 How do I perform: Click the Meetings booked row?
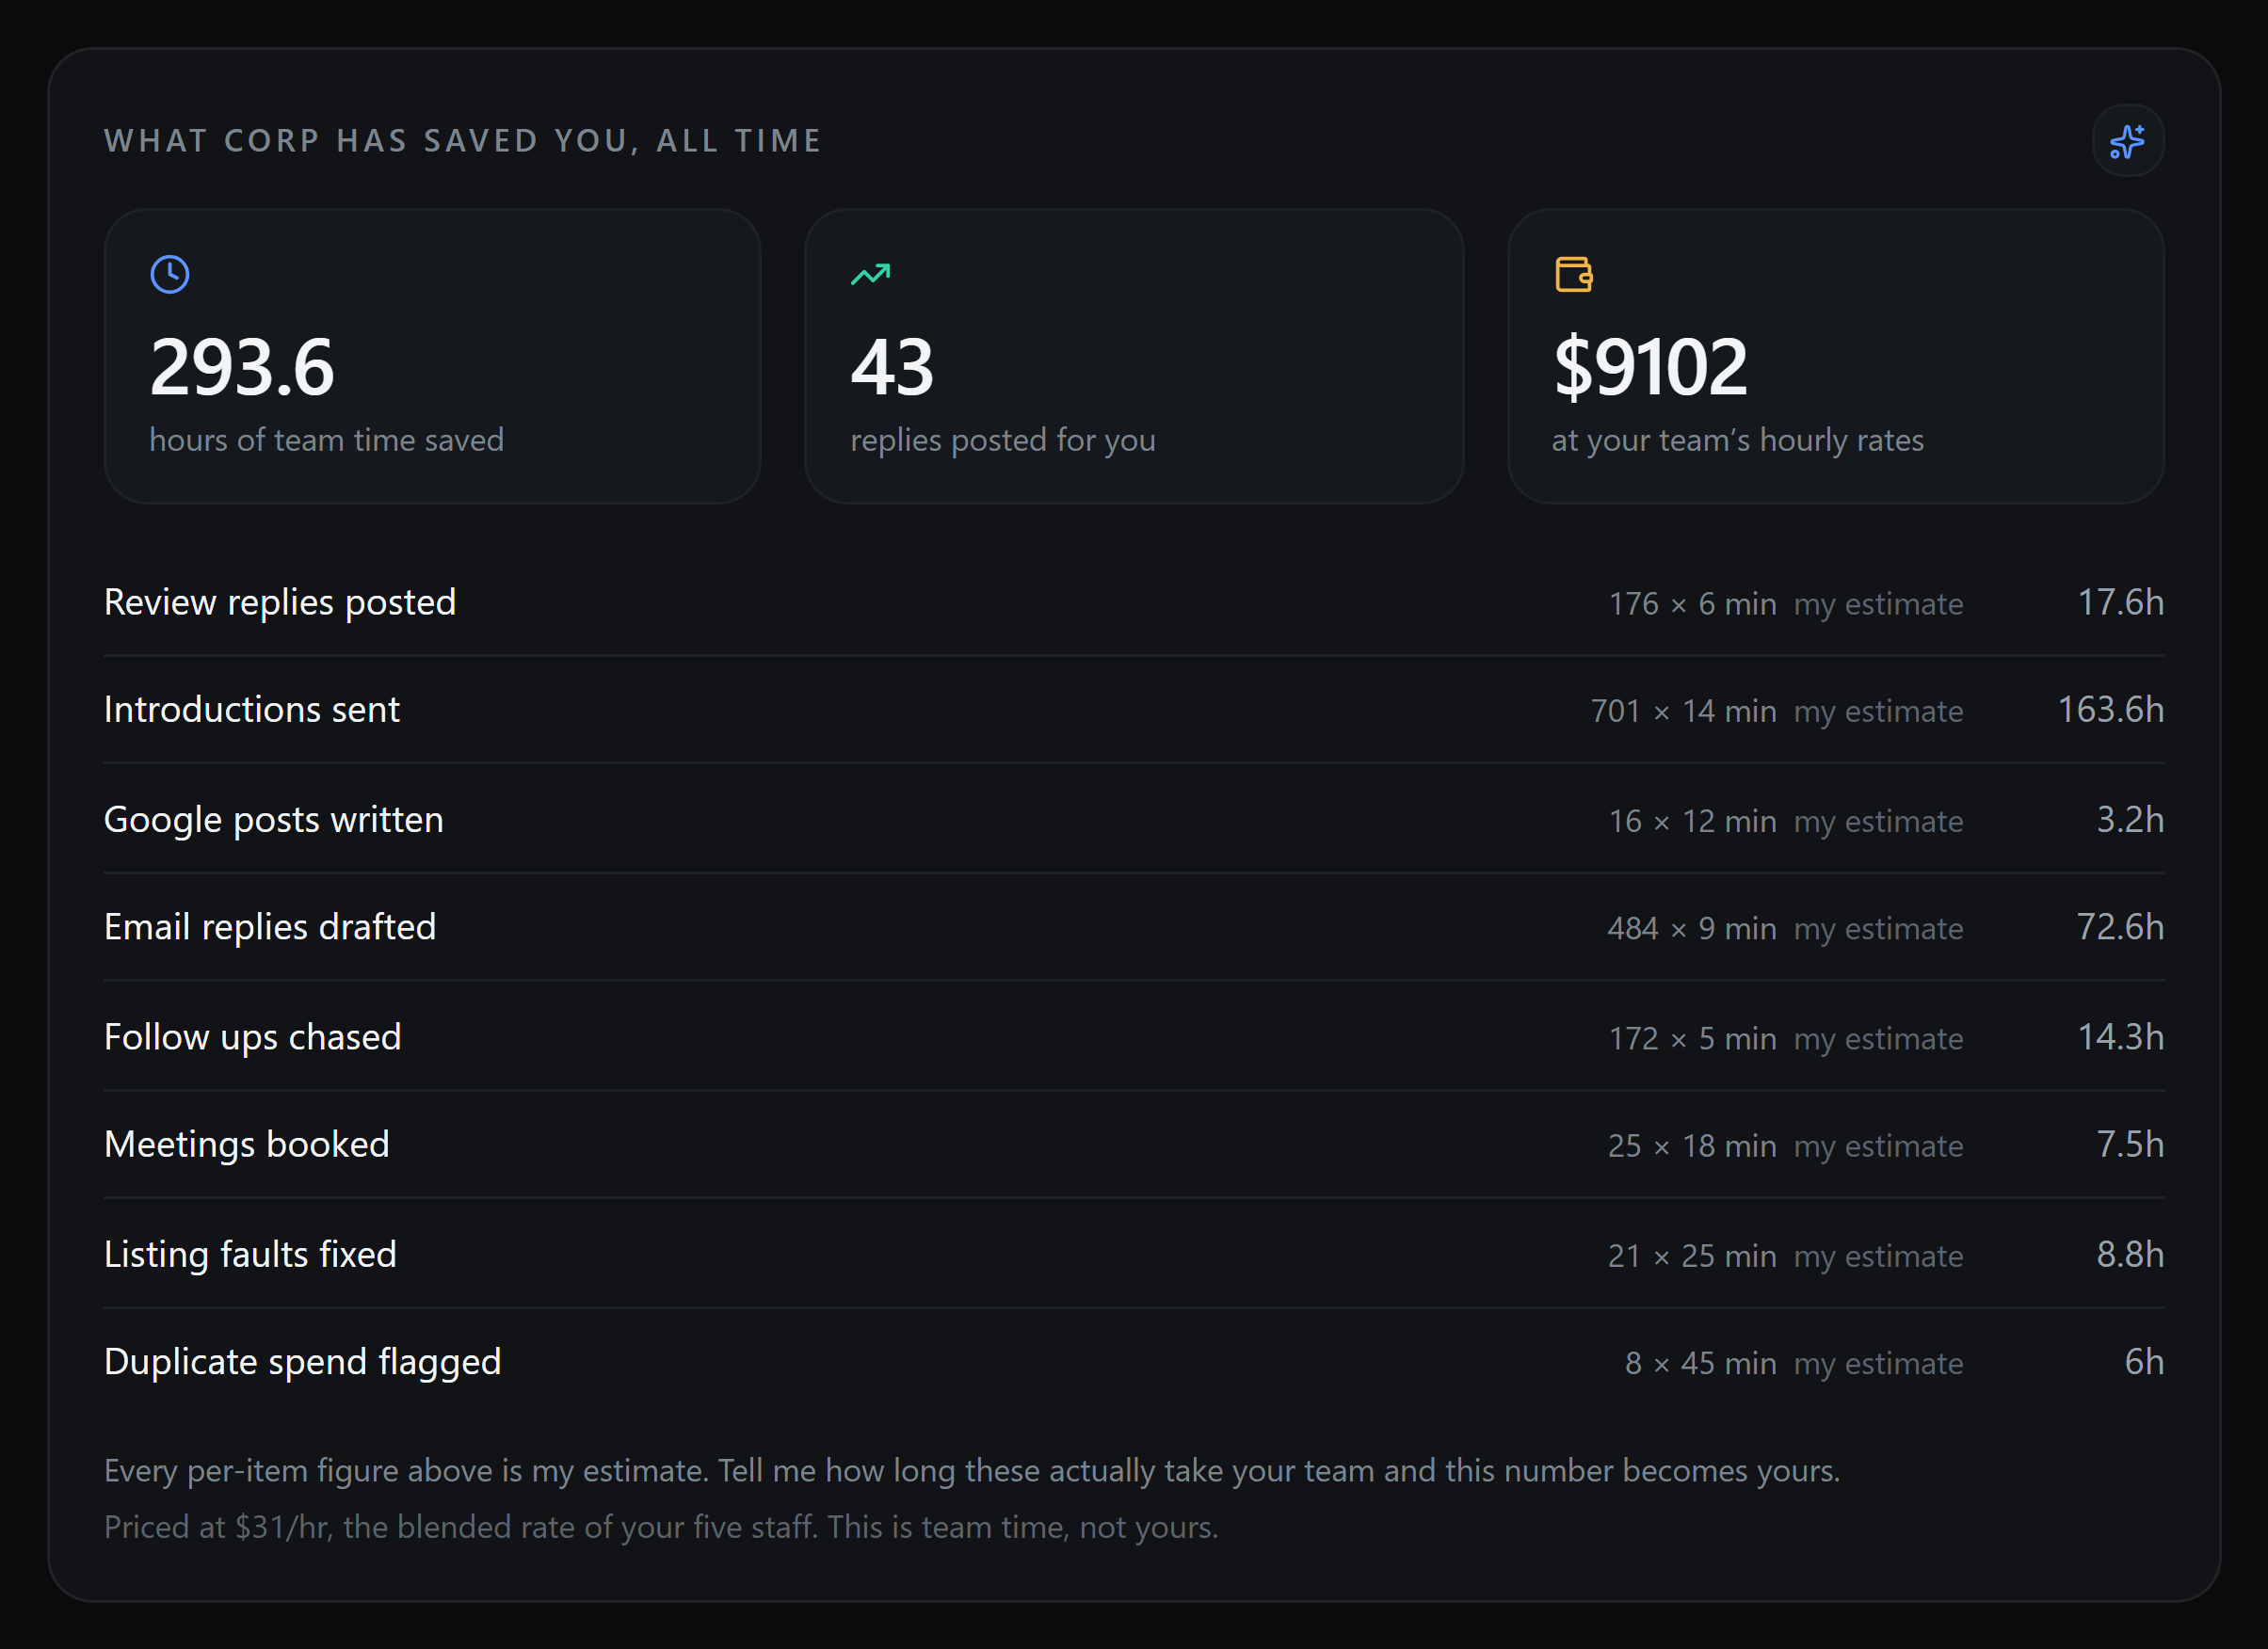[1134, 1145]
